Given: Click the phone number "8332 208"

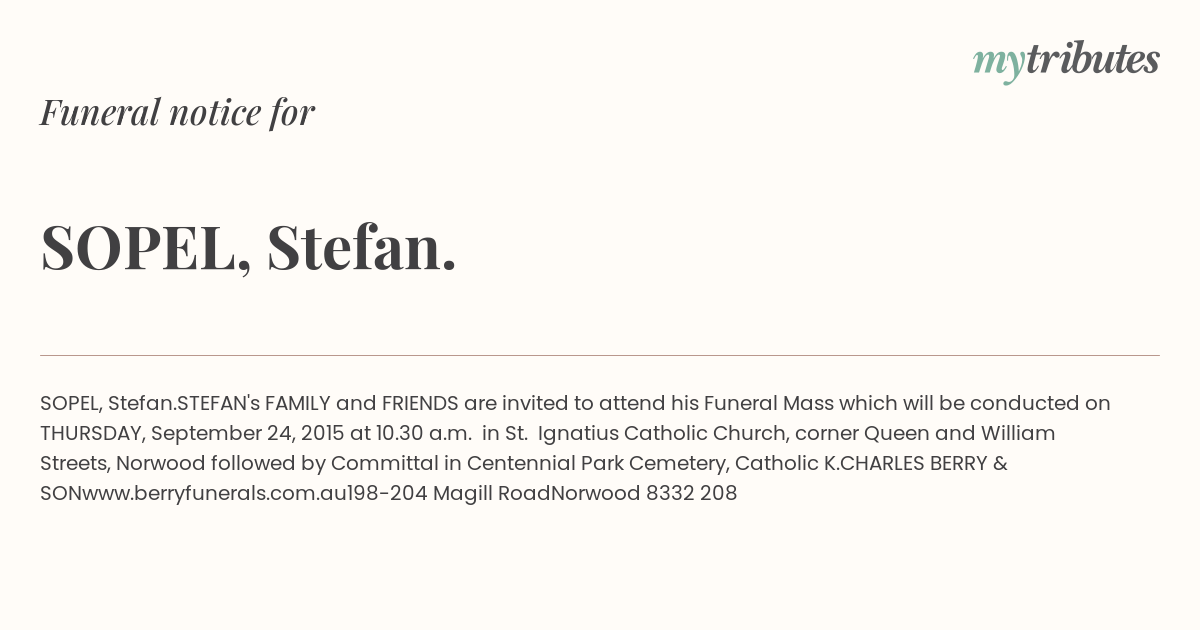Looking at the screenshot, I should coord(691,493).
